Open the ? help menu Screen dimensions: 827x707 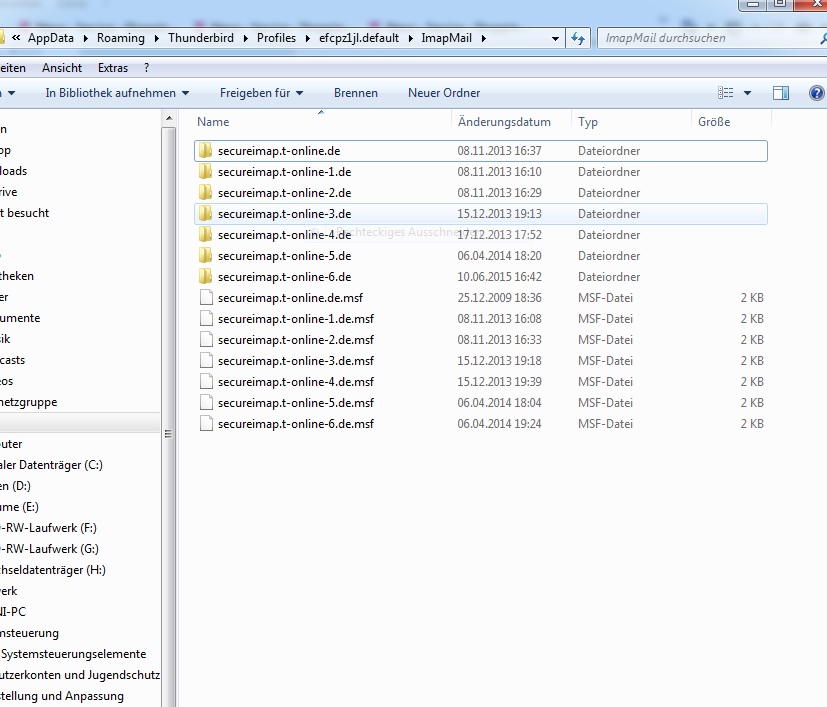[x=147, y=68]
